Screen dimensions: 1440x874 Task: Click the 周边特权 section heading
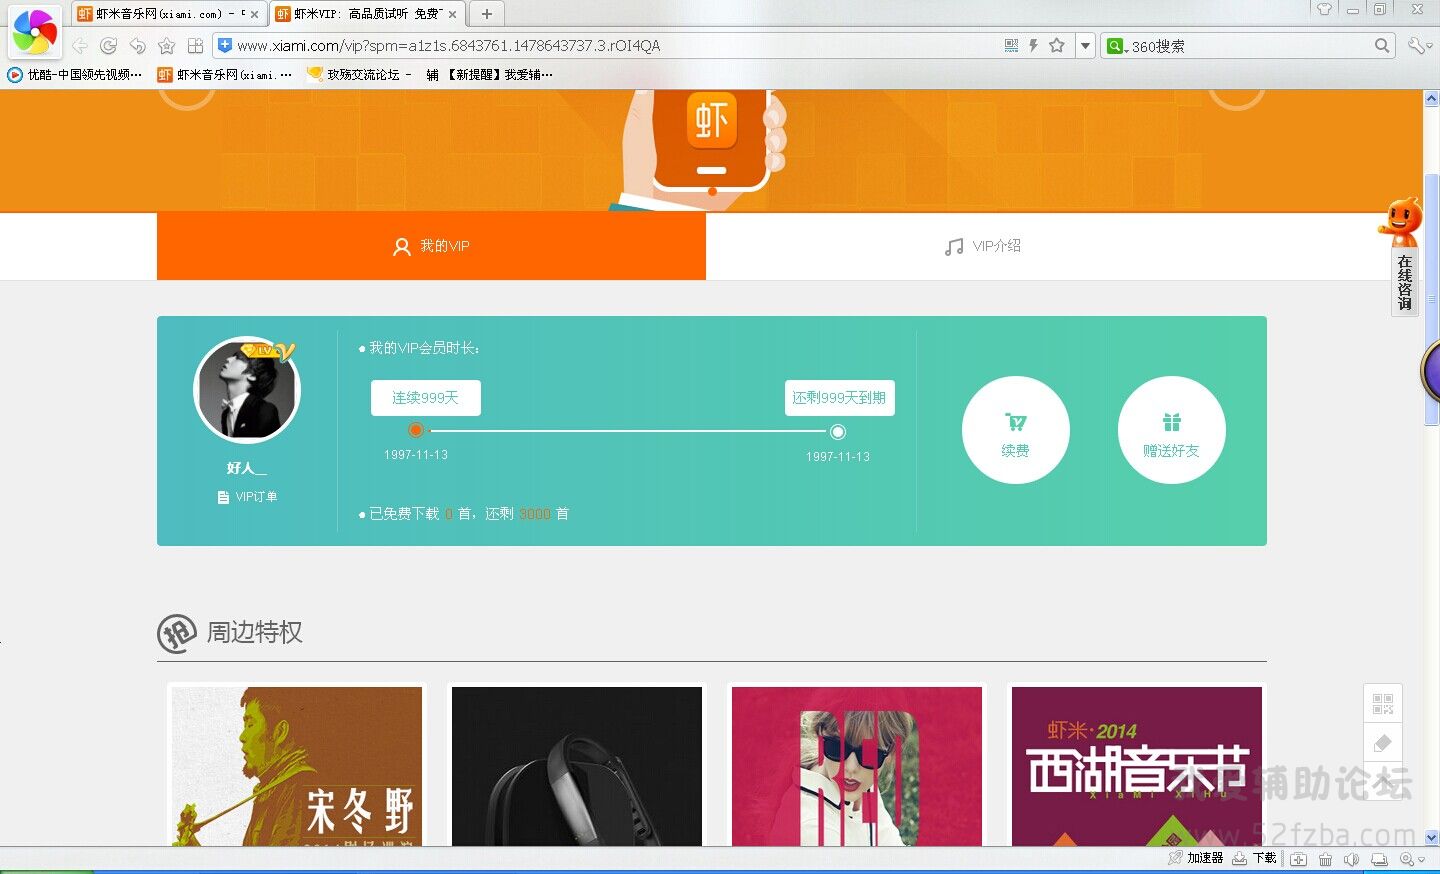[x=254, y=633]
